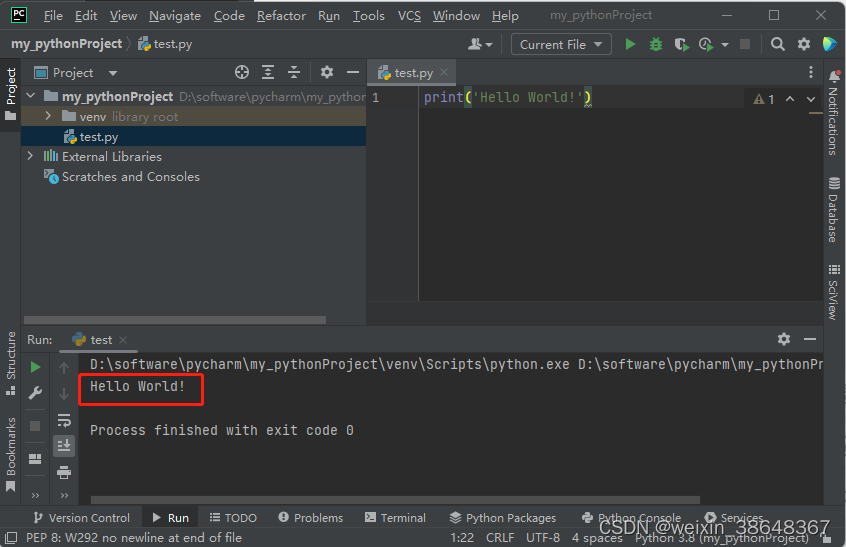This screenshot has width=846, height=547.
Task: Open the Navigate menu
Action: 175,16
